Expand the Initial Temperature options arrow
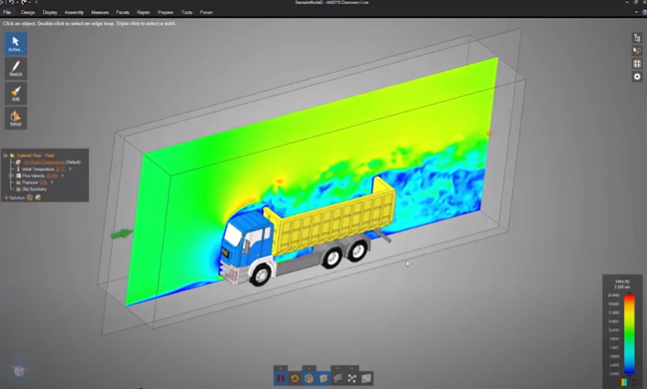 point(70,169)
